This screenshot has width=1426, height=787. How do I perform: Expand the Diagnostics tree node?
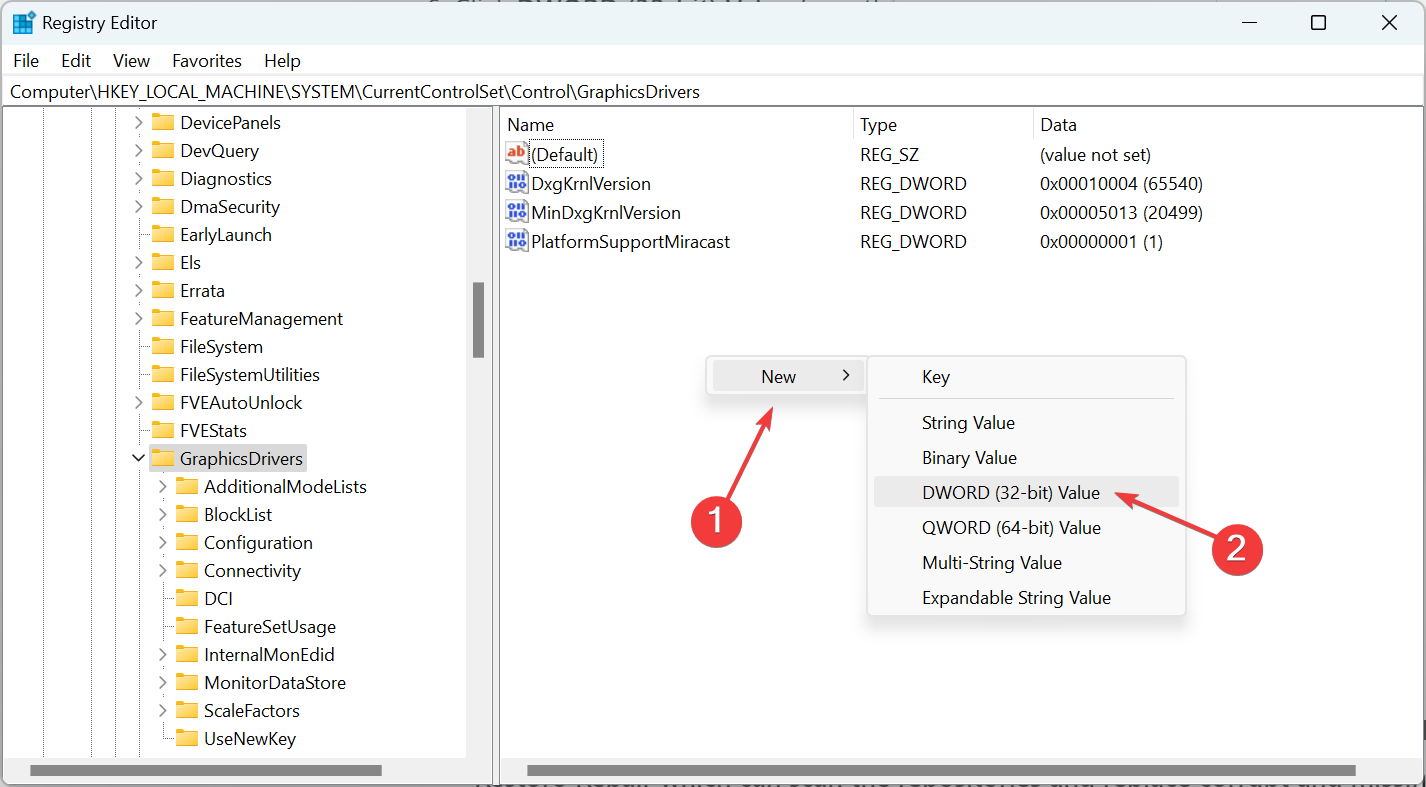click(138, 178)
